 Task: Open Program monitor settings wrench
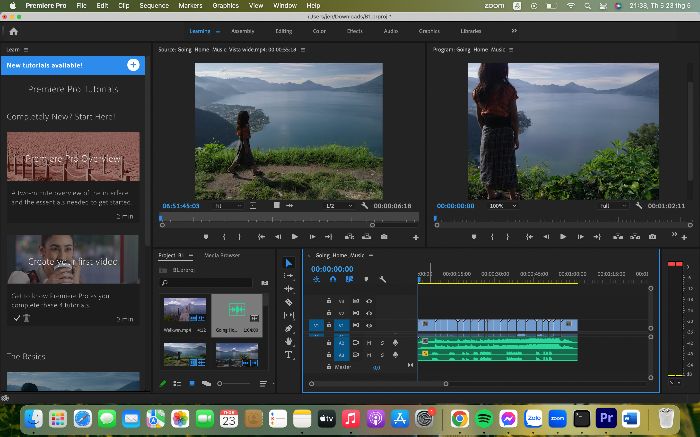click(639, 206)
